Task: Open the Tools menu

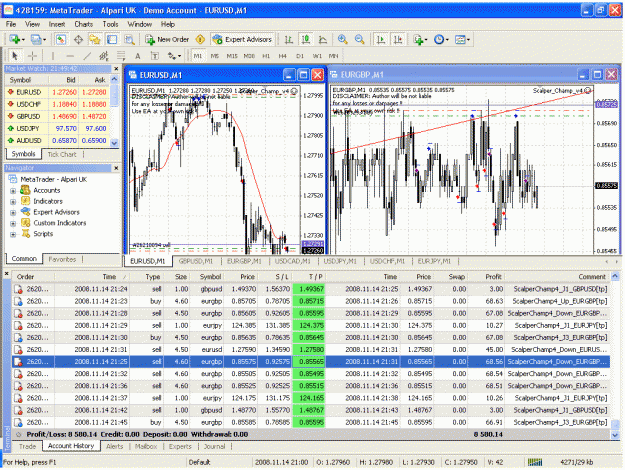Action: [x=110, y=24]
